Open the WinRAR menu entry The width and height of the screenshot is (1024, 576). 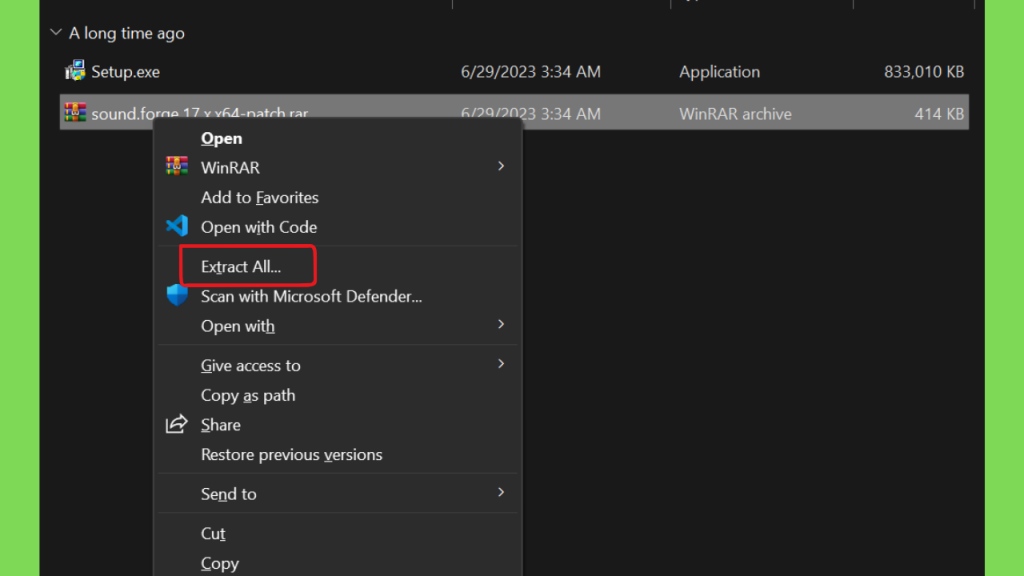230,168
